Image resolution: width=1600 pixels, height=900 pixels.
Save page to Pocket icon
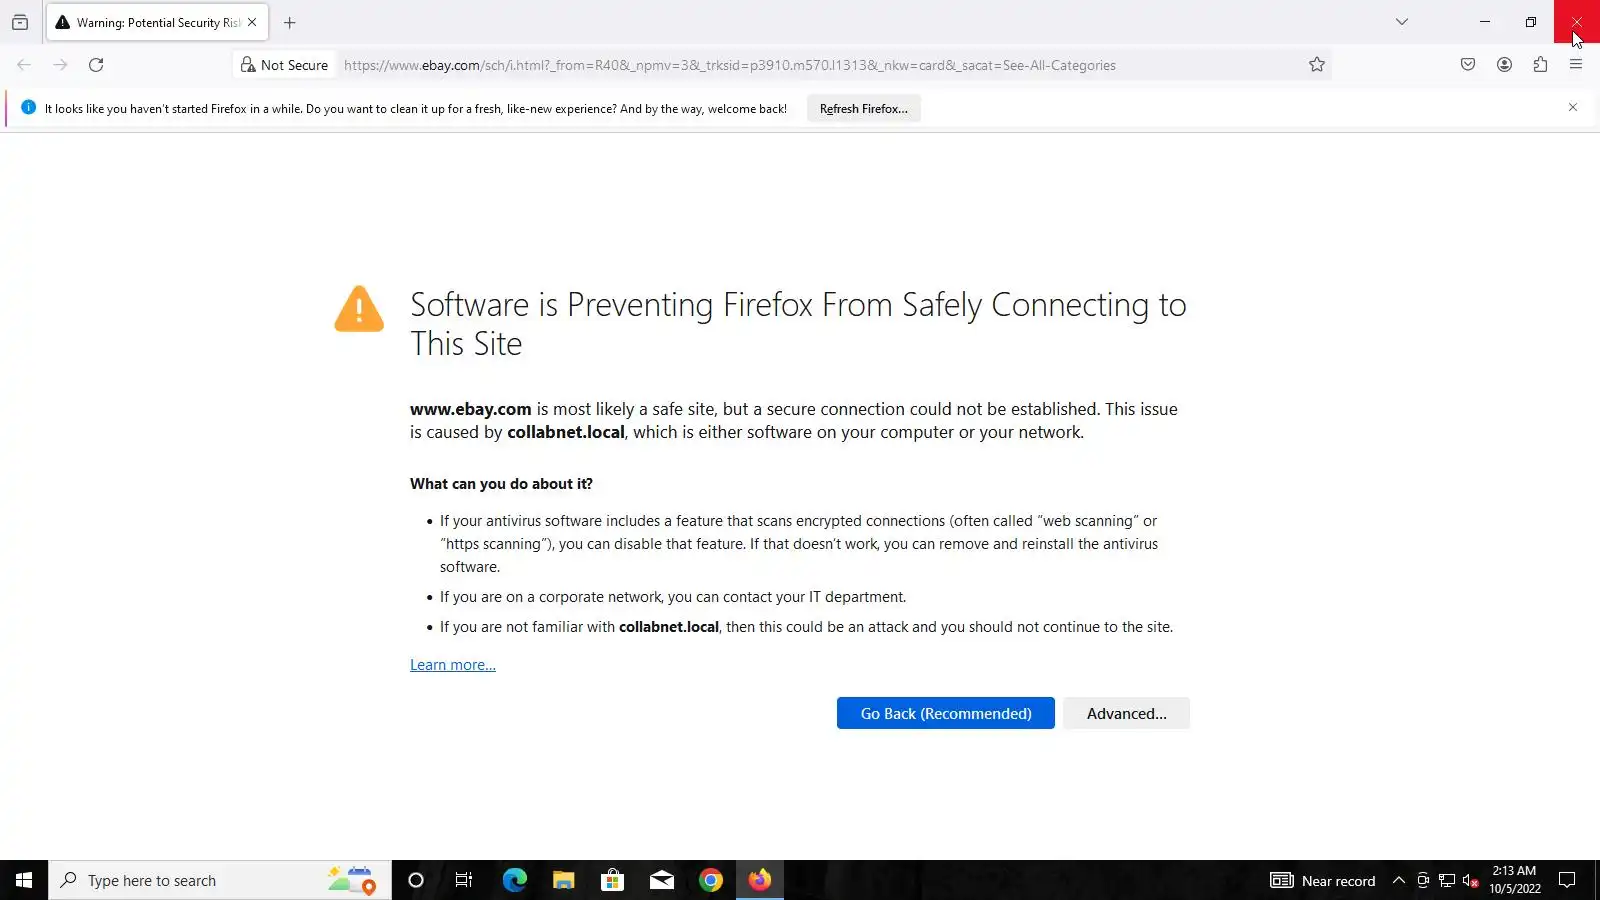point(1468,65)
